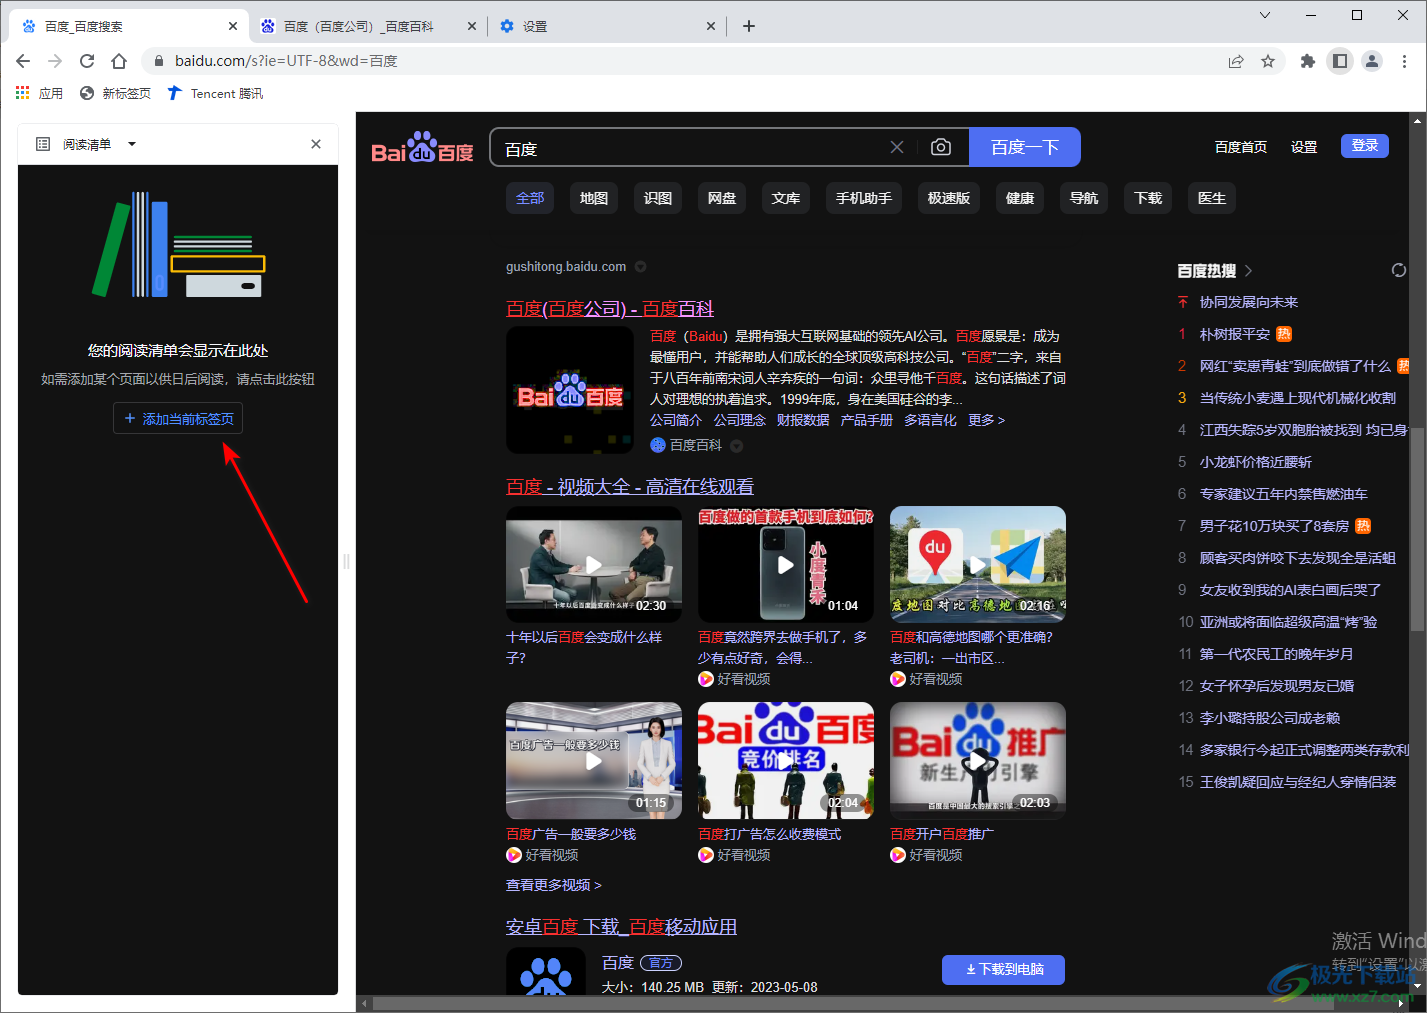Refresh the 百度热搜 list
Image resolution: width=1427 pixels, height=1013 pixels.
(x=1398, y=270)
